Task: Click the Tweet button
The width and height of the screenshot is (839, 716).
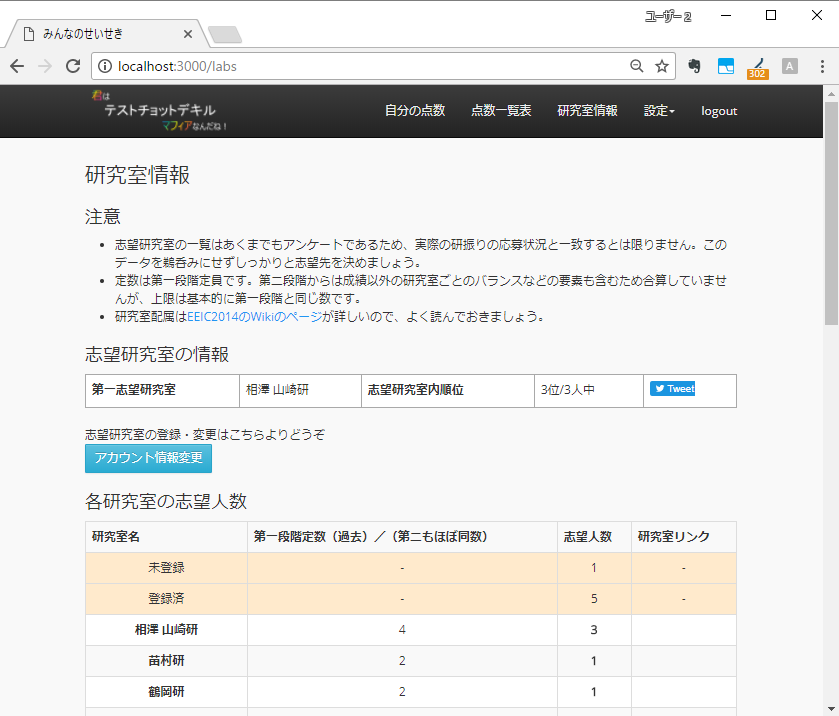Action: click(672, 389)
